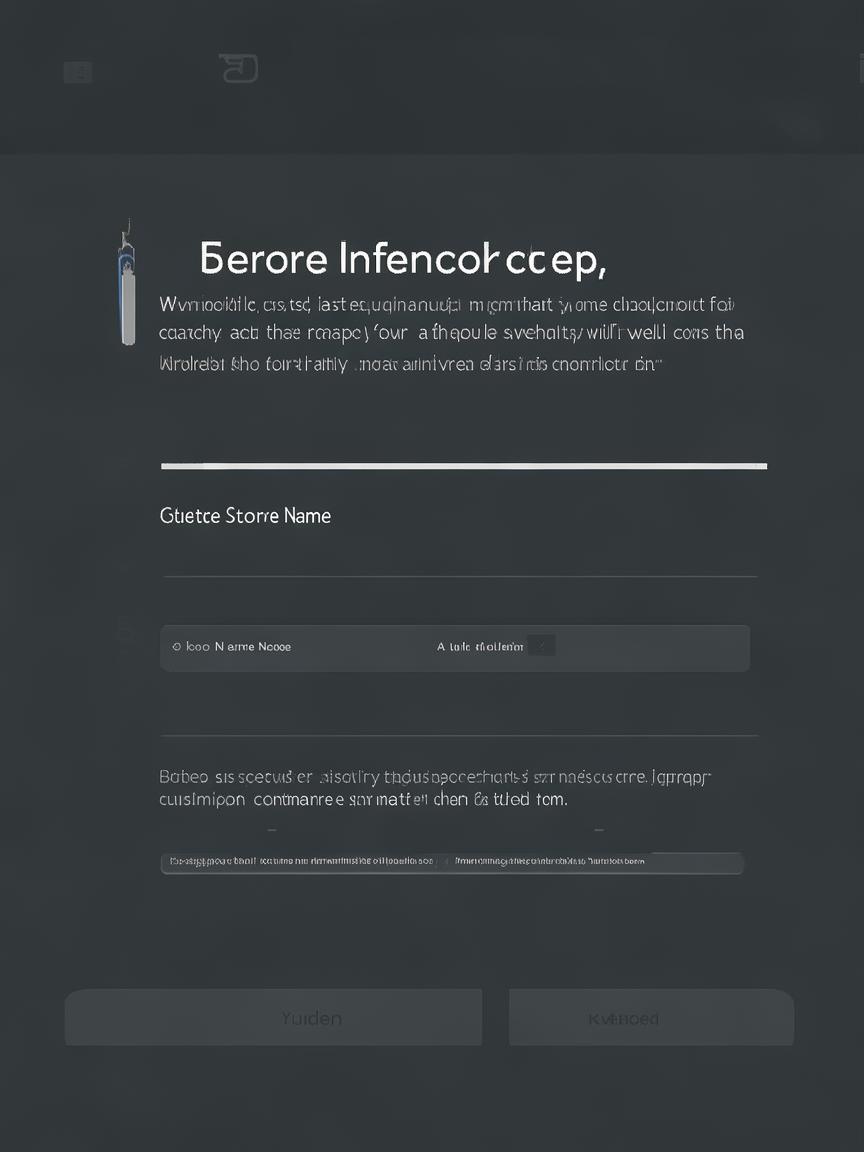864x1152 pixels.
Task: Click left segment of the thin bottom field
Action: (300, 861)
